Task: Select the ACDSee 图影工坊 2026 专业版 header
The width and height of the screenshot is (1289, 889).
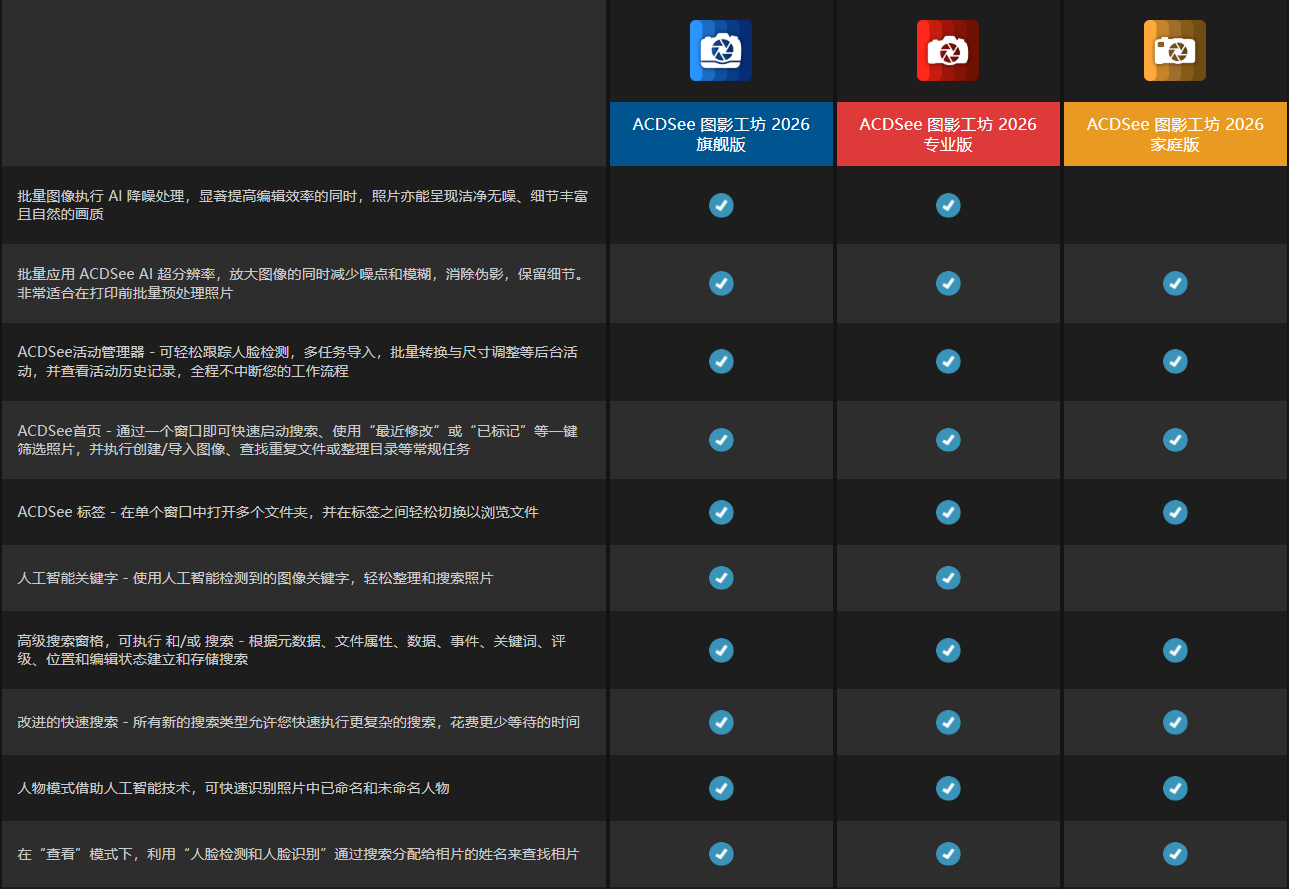Action: click(x=948, y=134)
